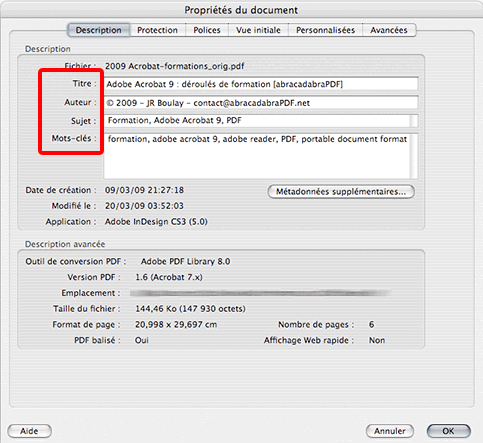Image resolution: width=483 pixels, height=443 pixels.
Task: Click the Affichage Web rapide label
Action: pos(309,340)
